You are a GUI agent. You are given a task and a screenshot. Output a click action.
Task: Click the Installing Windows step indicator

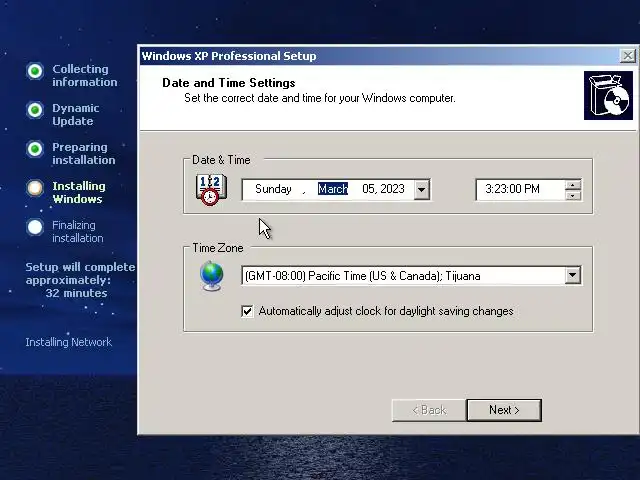coord(35,188)
